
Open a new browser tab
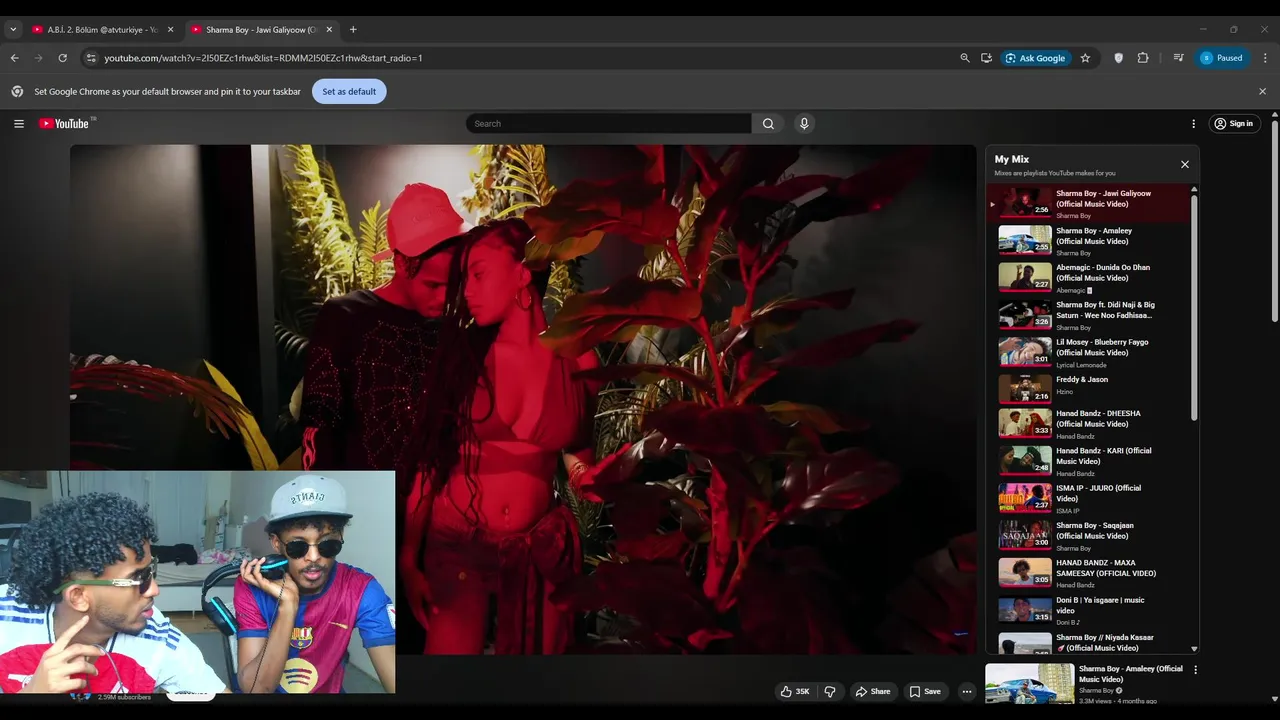(x=353, y=30)
